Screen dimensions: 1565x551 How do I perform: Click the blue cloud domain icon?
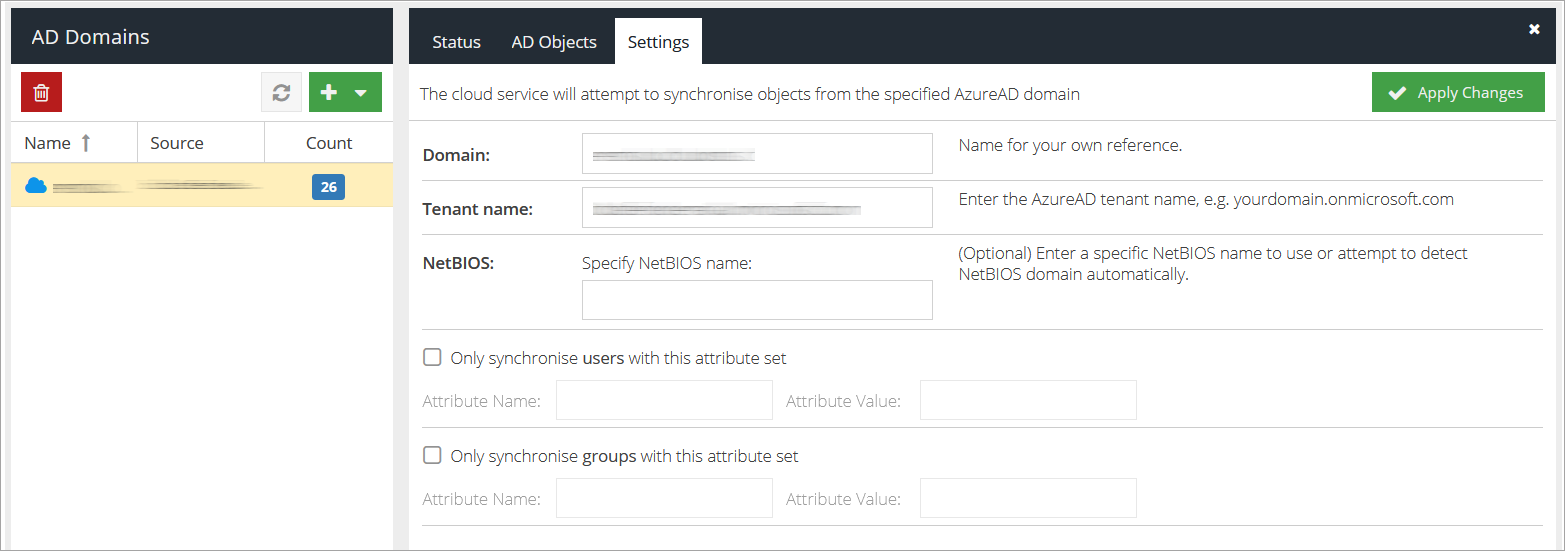click(36, 186)
